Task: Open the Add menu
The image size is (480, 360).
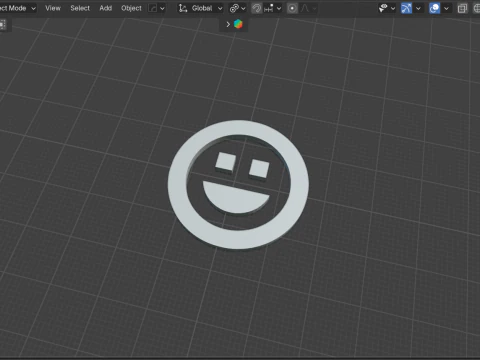Action: click(105, 8)
